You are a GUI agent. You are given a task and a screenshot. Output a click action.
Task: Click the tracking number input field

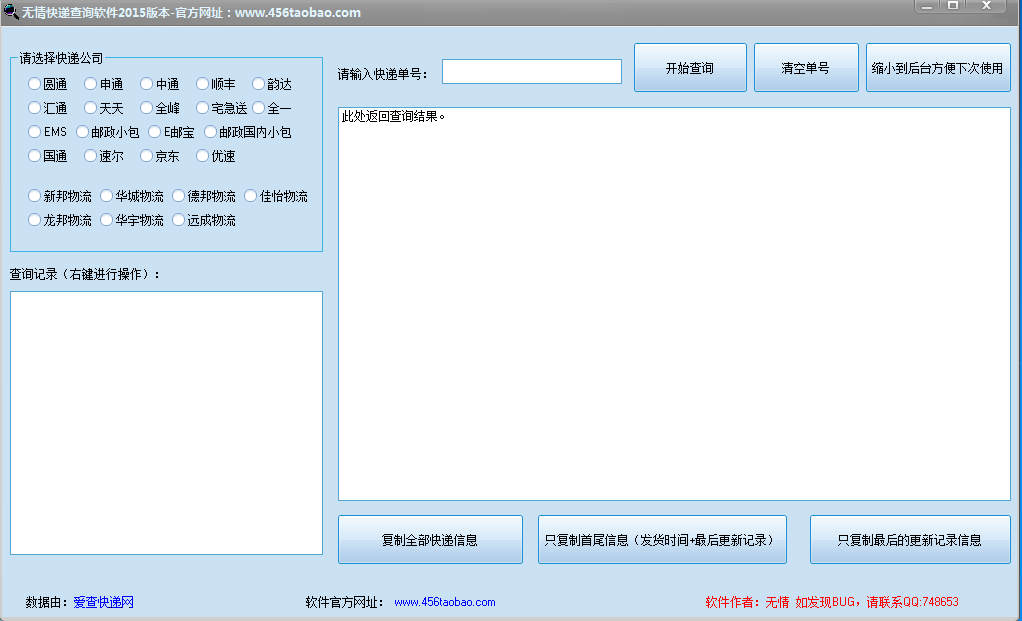click(531, 71)
